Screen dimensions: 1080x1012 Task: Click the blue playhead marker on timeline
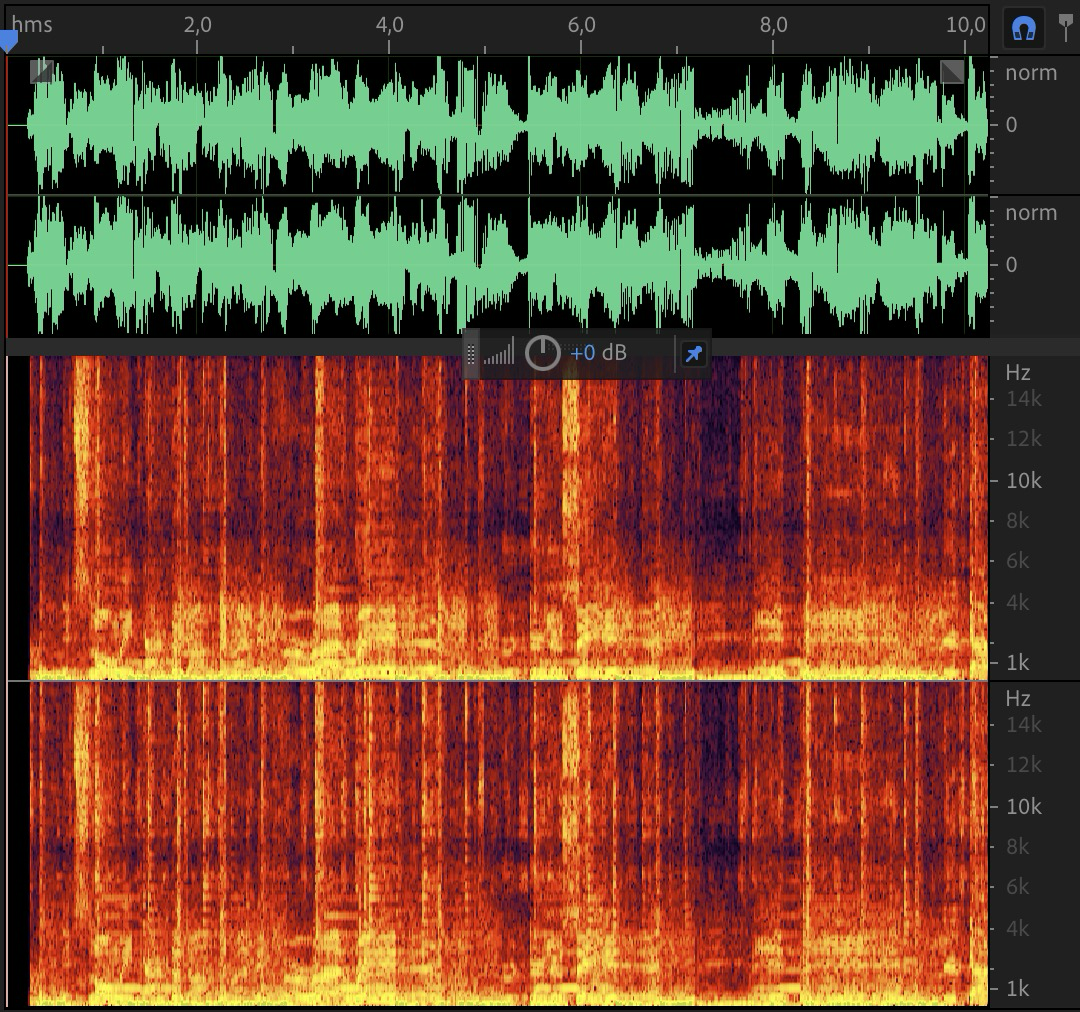pyautogui.click(x=8, y=41)
